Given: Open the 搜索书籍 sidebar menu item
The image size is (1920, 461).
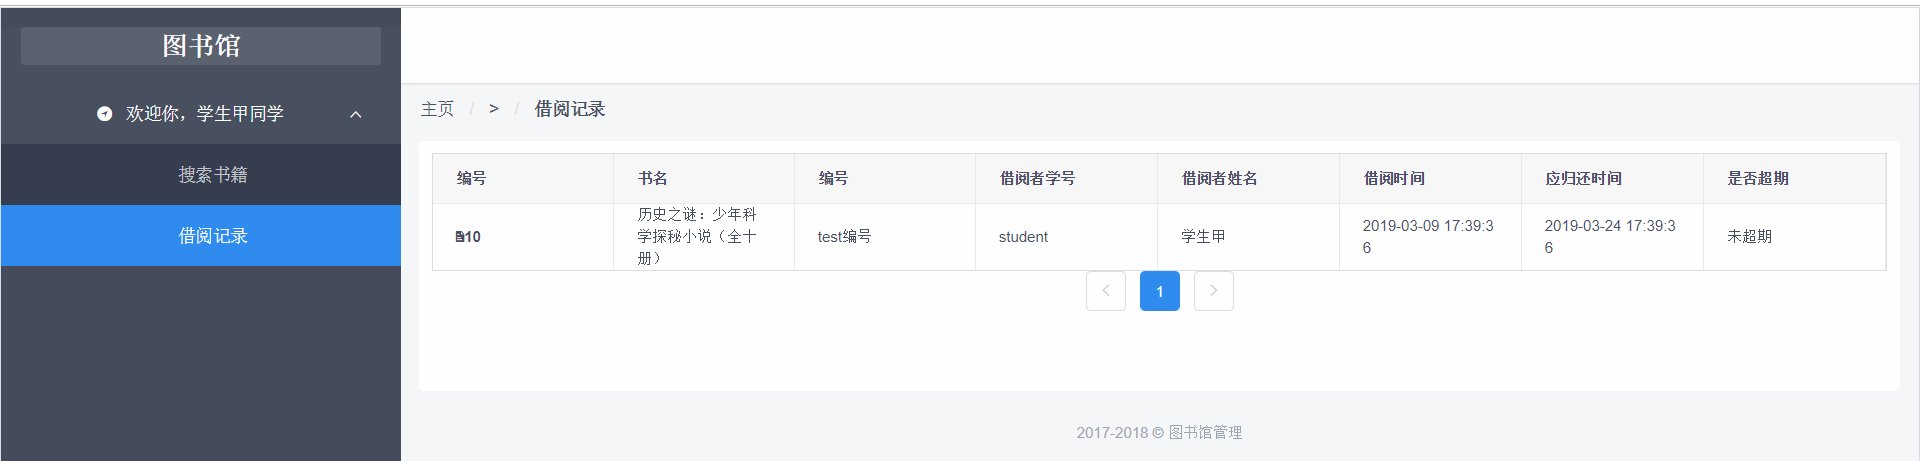Looking at the screenshot, I should point(212,175).
